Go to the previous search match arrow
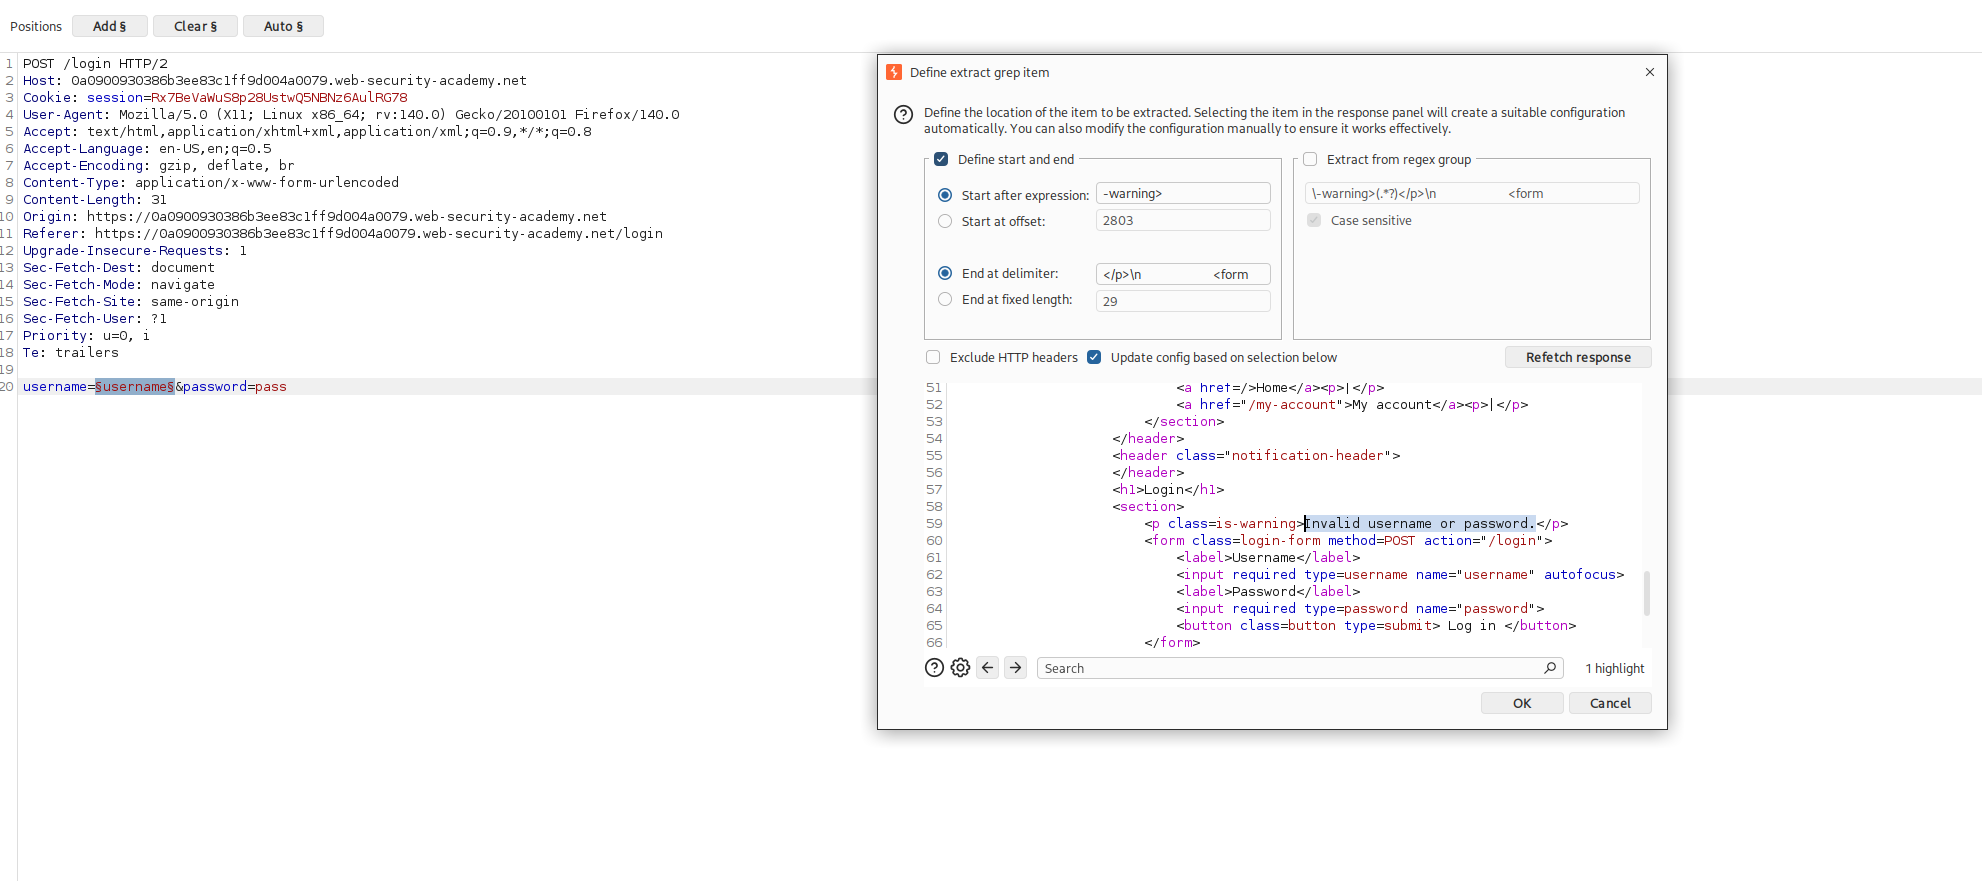This screenshot has width=1982, height=881. click(988, 668)
